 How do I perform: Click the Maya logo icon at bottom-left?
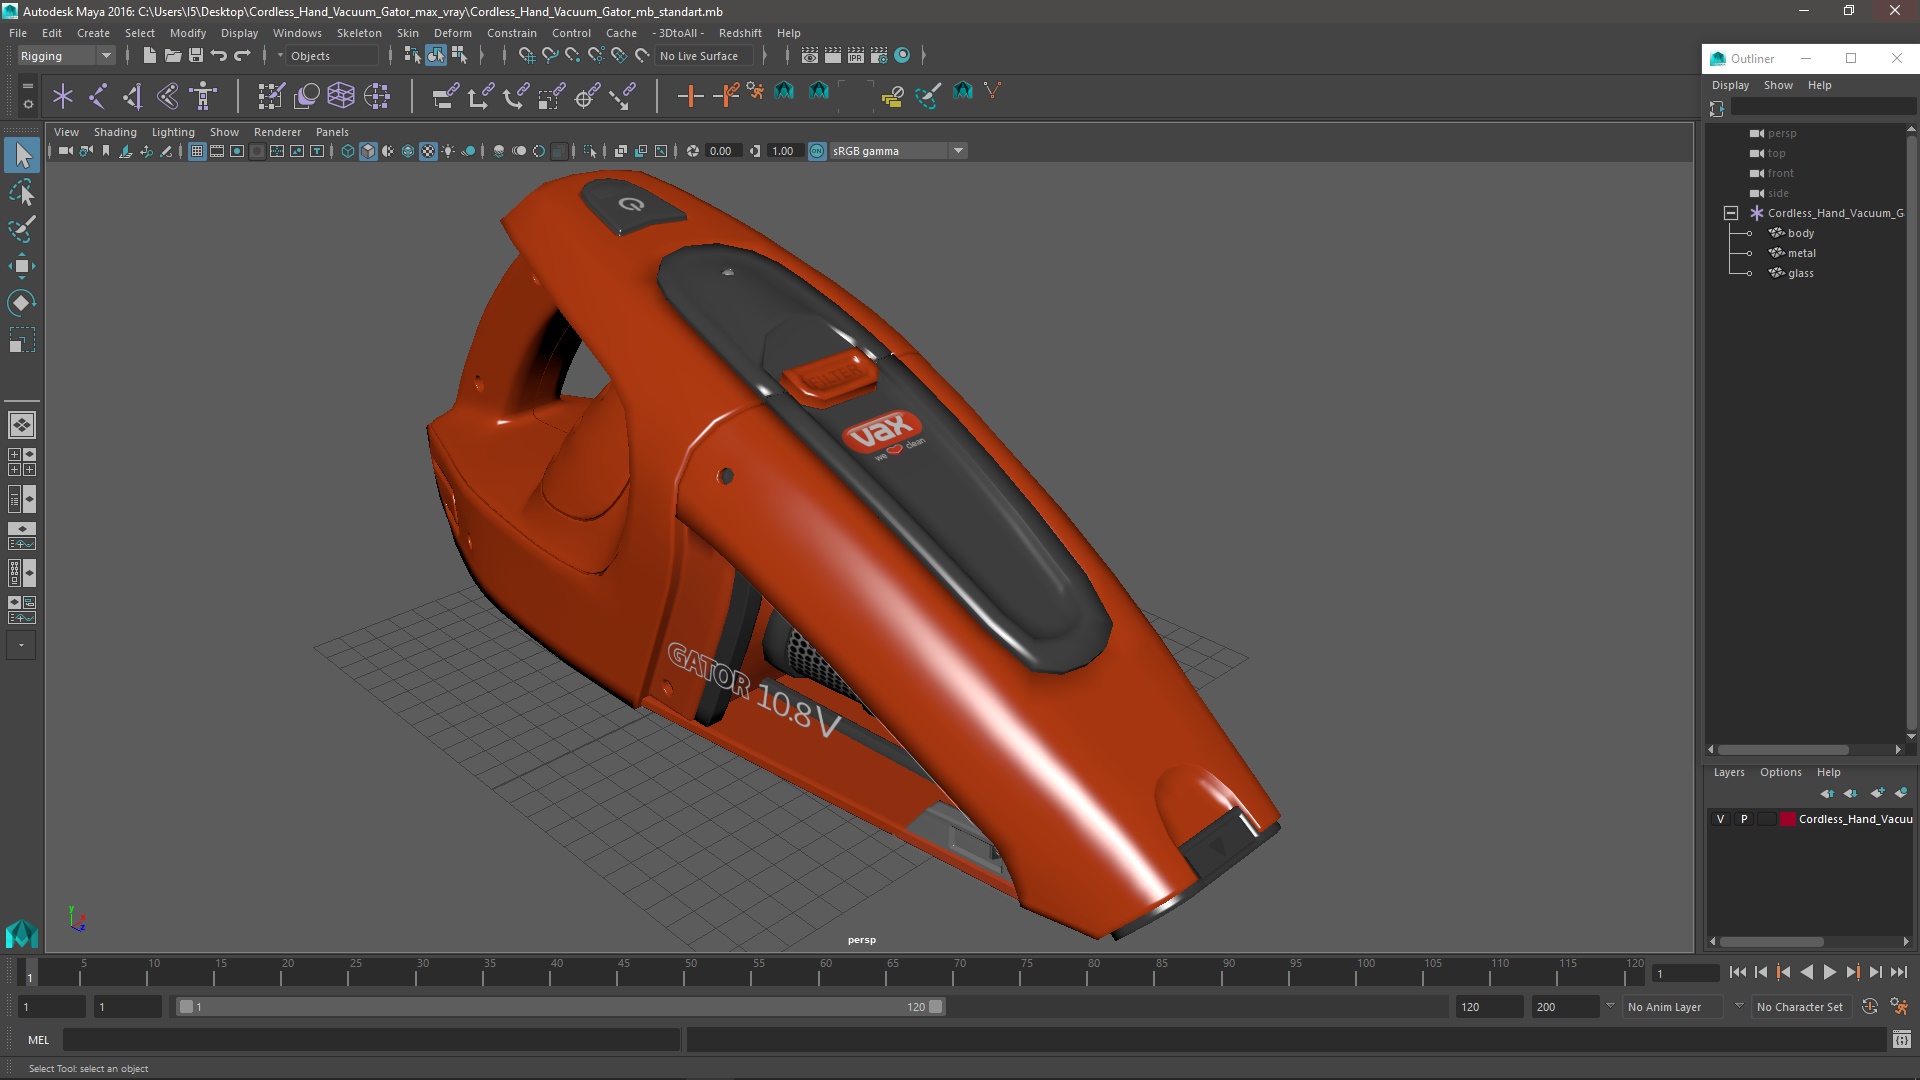[22, 934]
